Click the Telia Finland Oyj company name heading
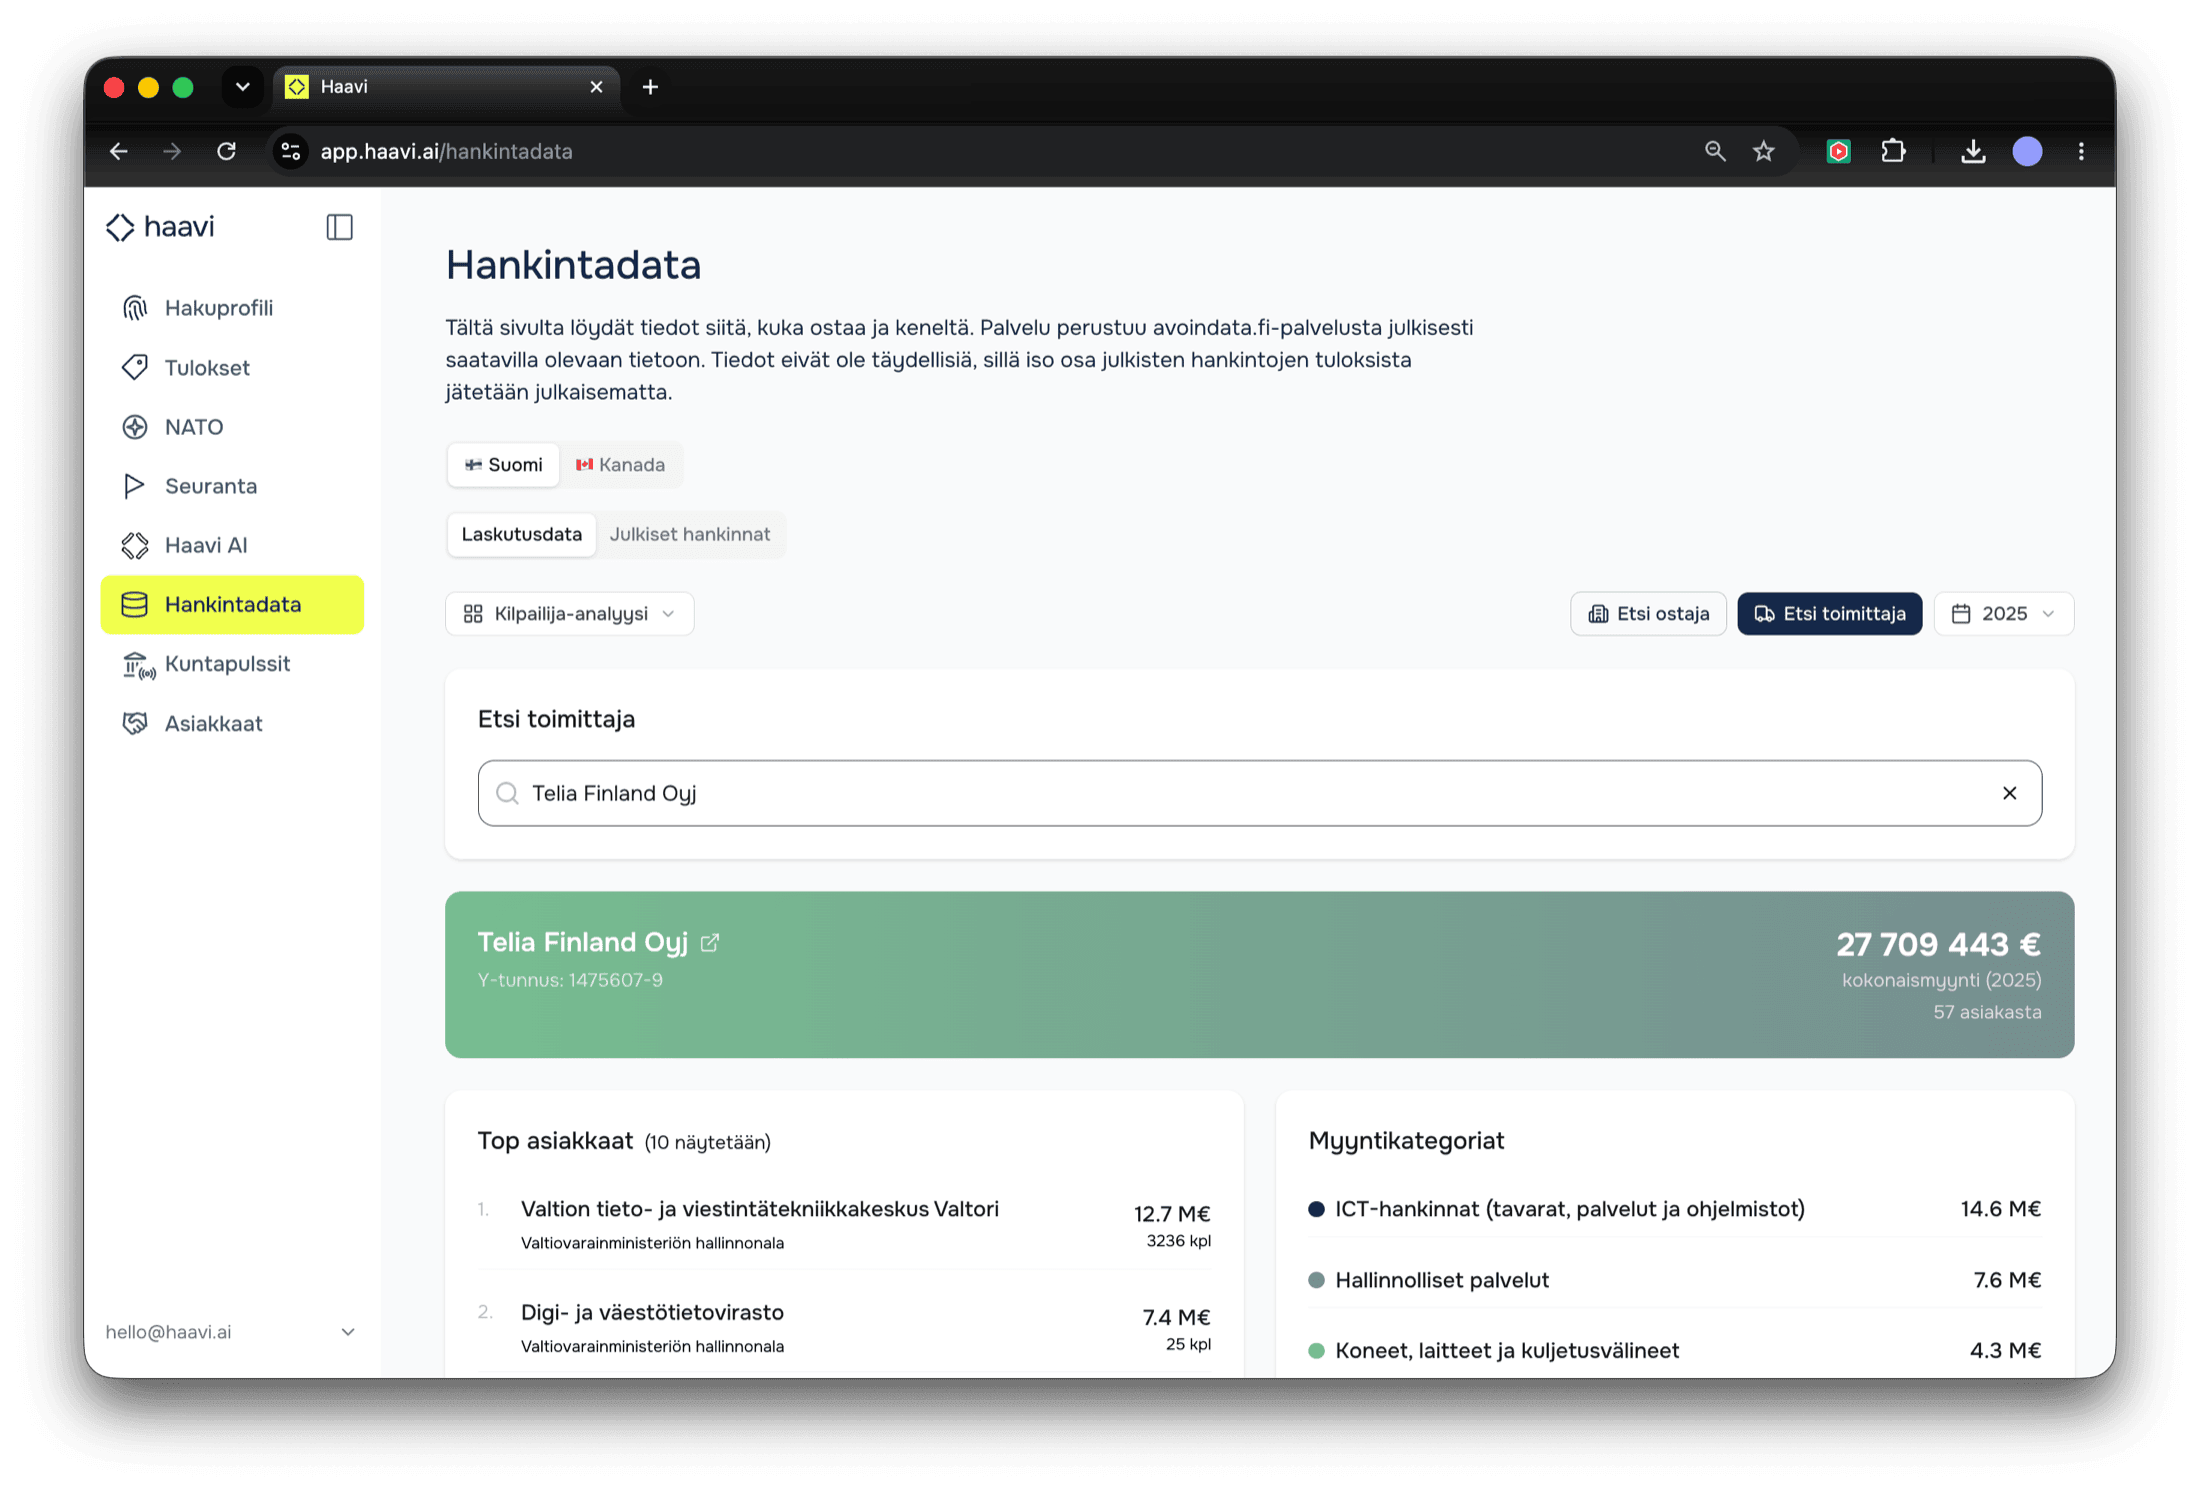 coord(583,942)
